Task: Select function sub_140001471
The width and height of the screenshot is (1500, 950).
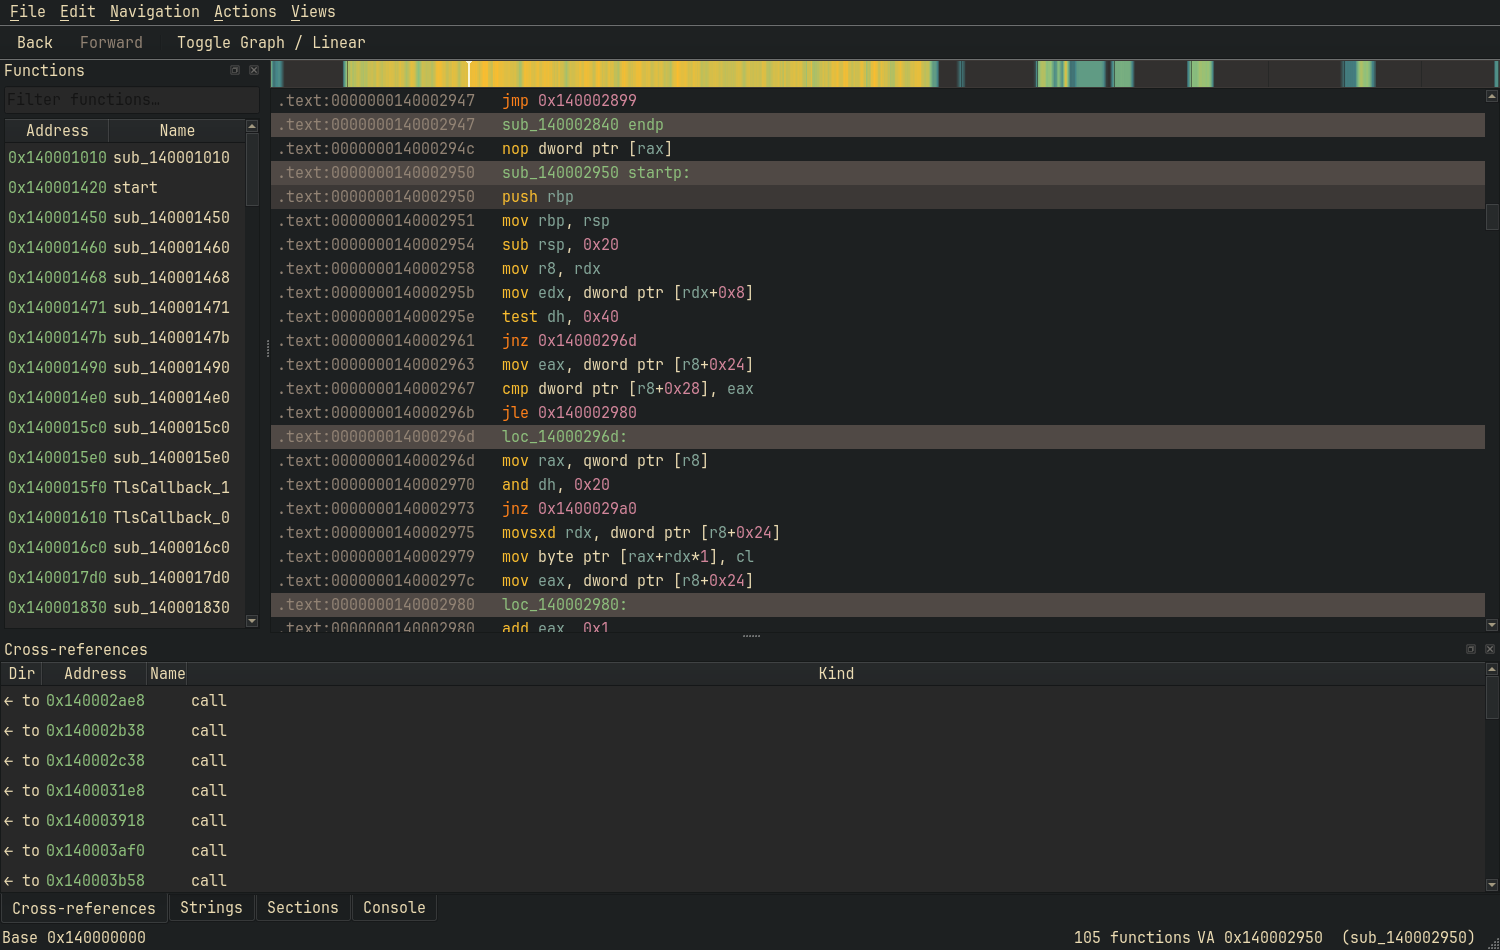Action: click(125, 308)
